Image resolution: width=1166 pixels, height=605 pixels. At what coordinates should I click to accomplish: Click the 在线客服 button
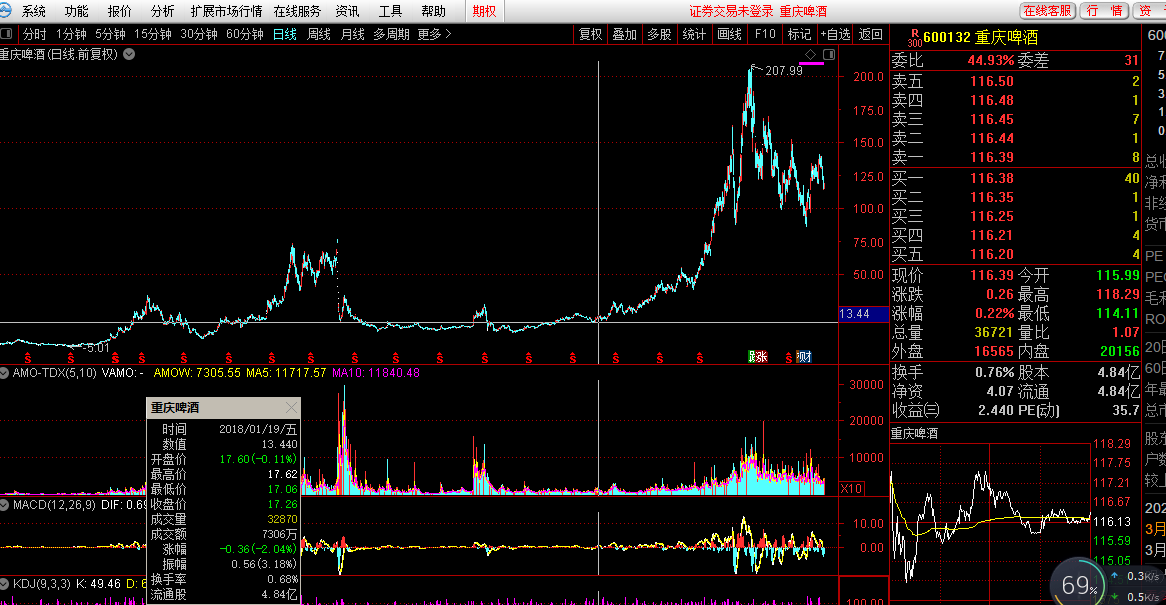pyautogui.click(x=1048, y=11)
